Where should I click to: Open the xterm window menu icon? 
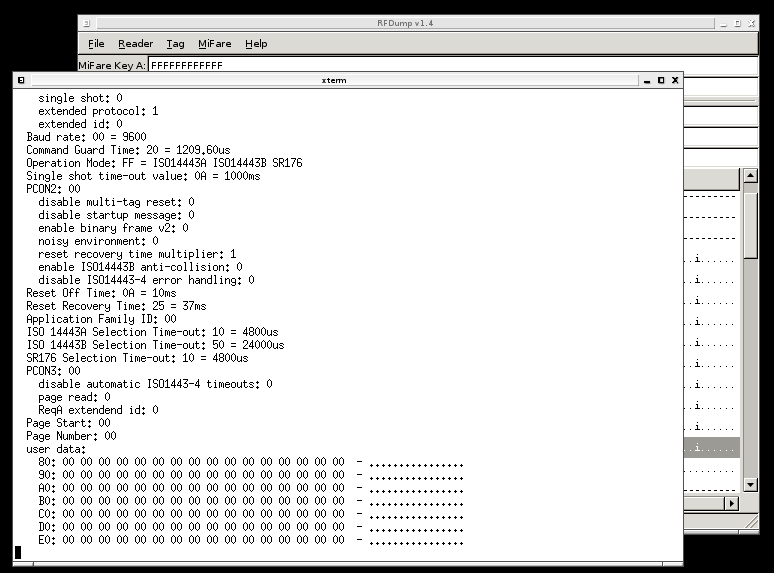(21, 80)
